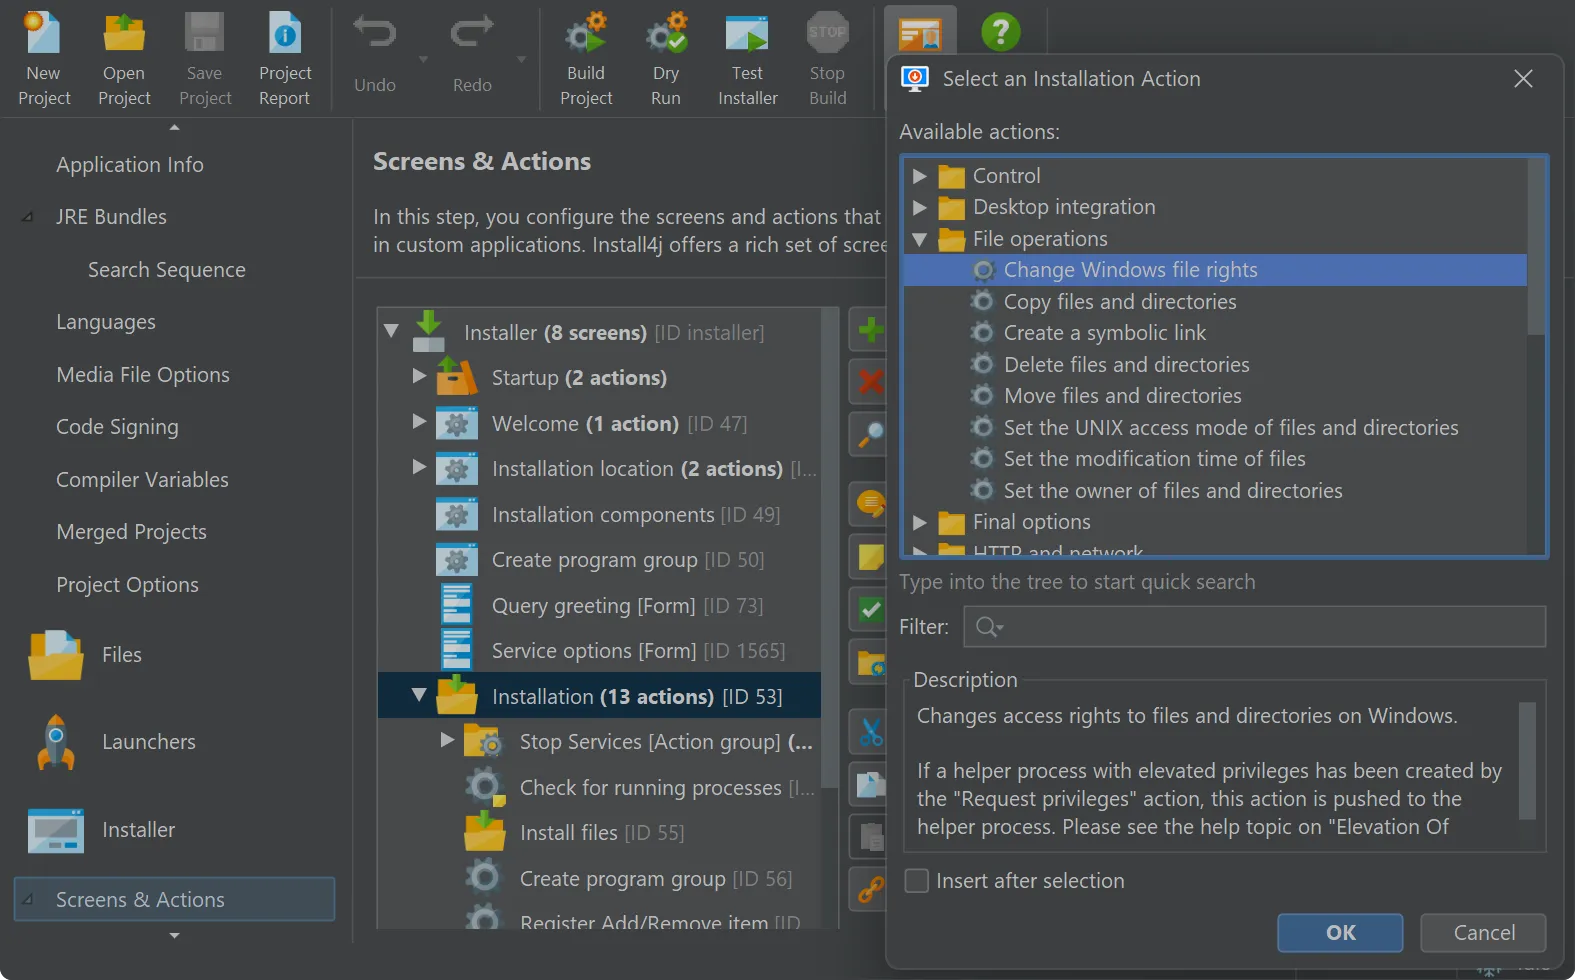Expand the Stop Services action group

tap(447, 741)
